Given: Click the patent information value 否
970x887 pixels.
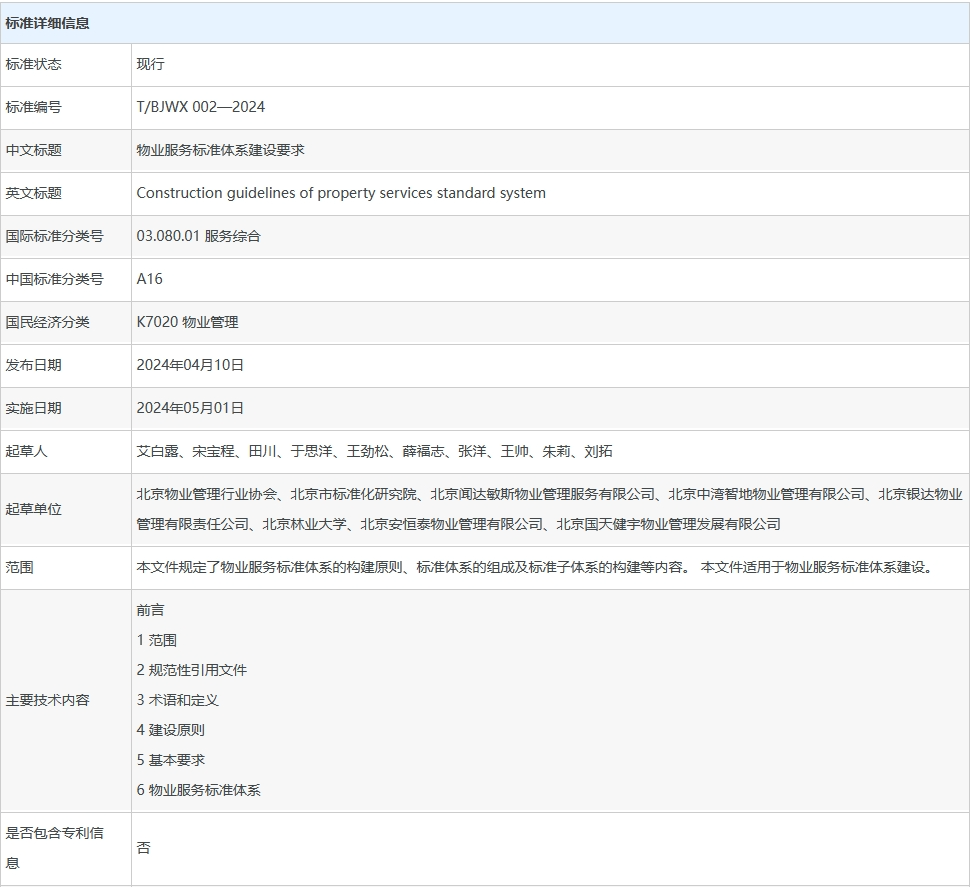Looking at the screenshot, I should (x=143, y=848).
